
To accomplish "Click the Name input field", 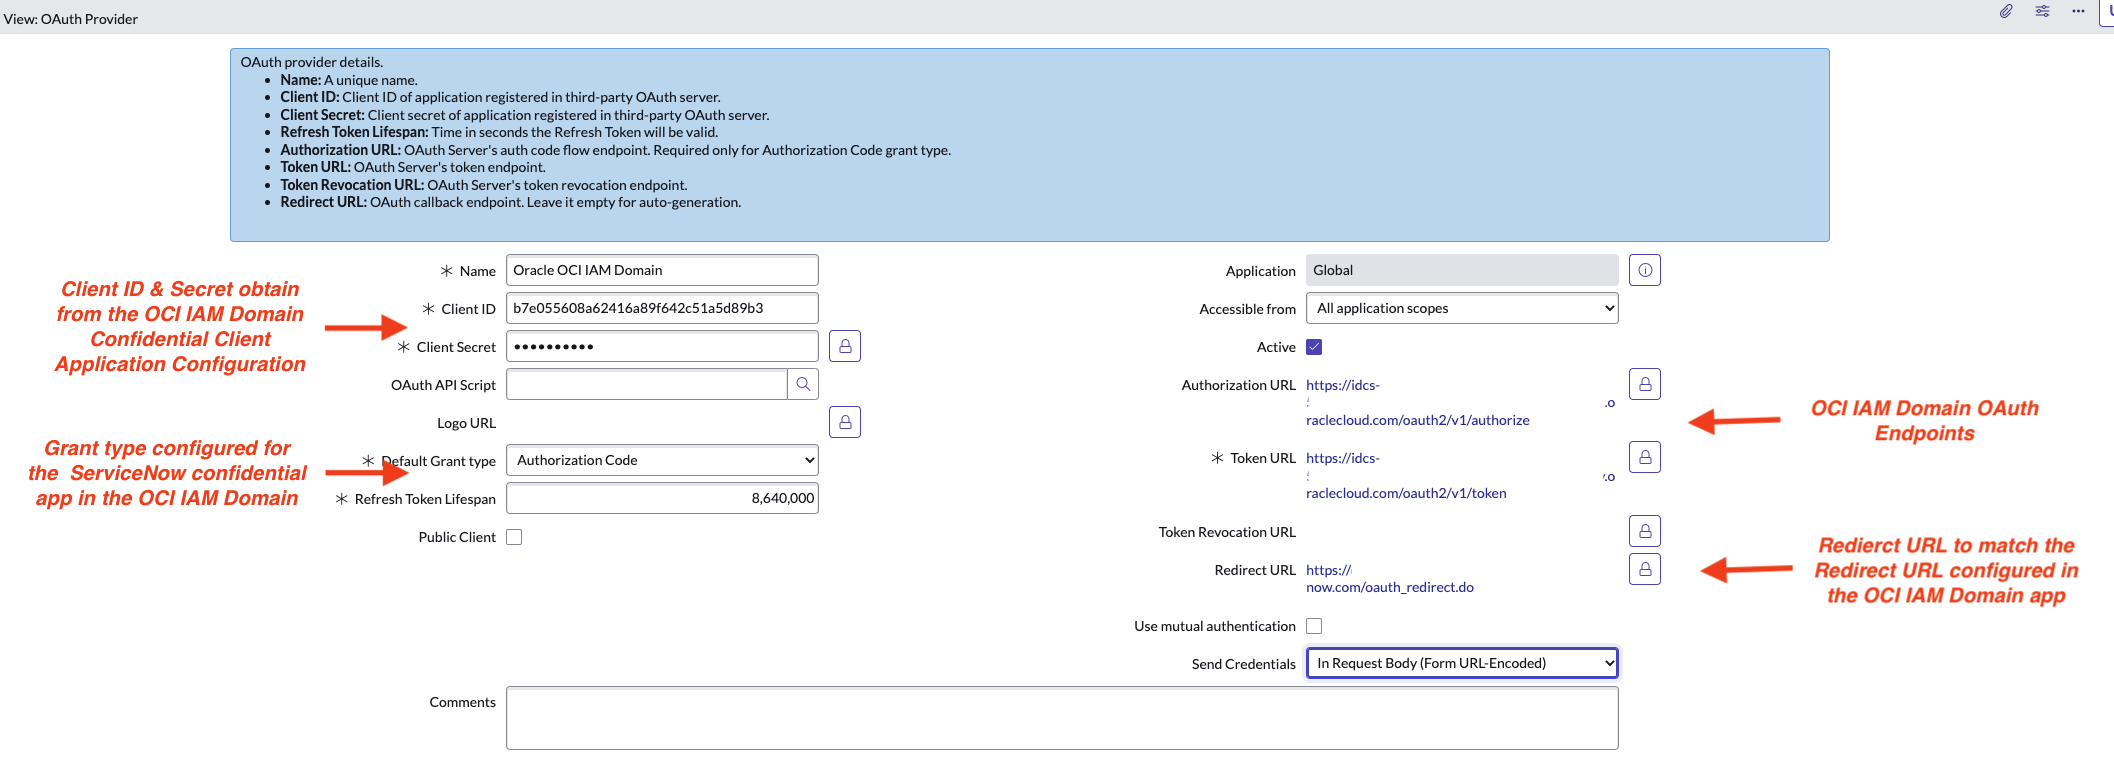I will pos(662,270).
